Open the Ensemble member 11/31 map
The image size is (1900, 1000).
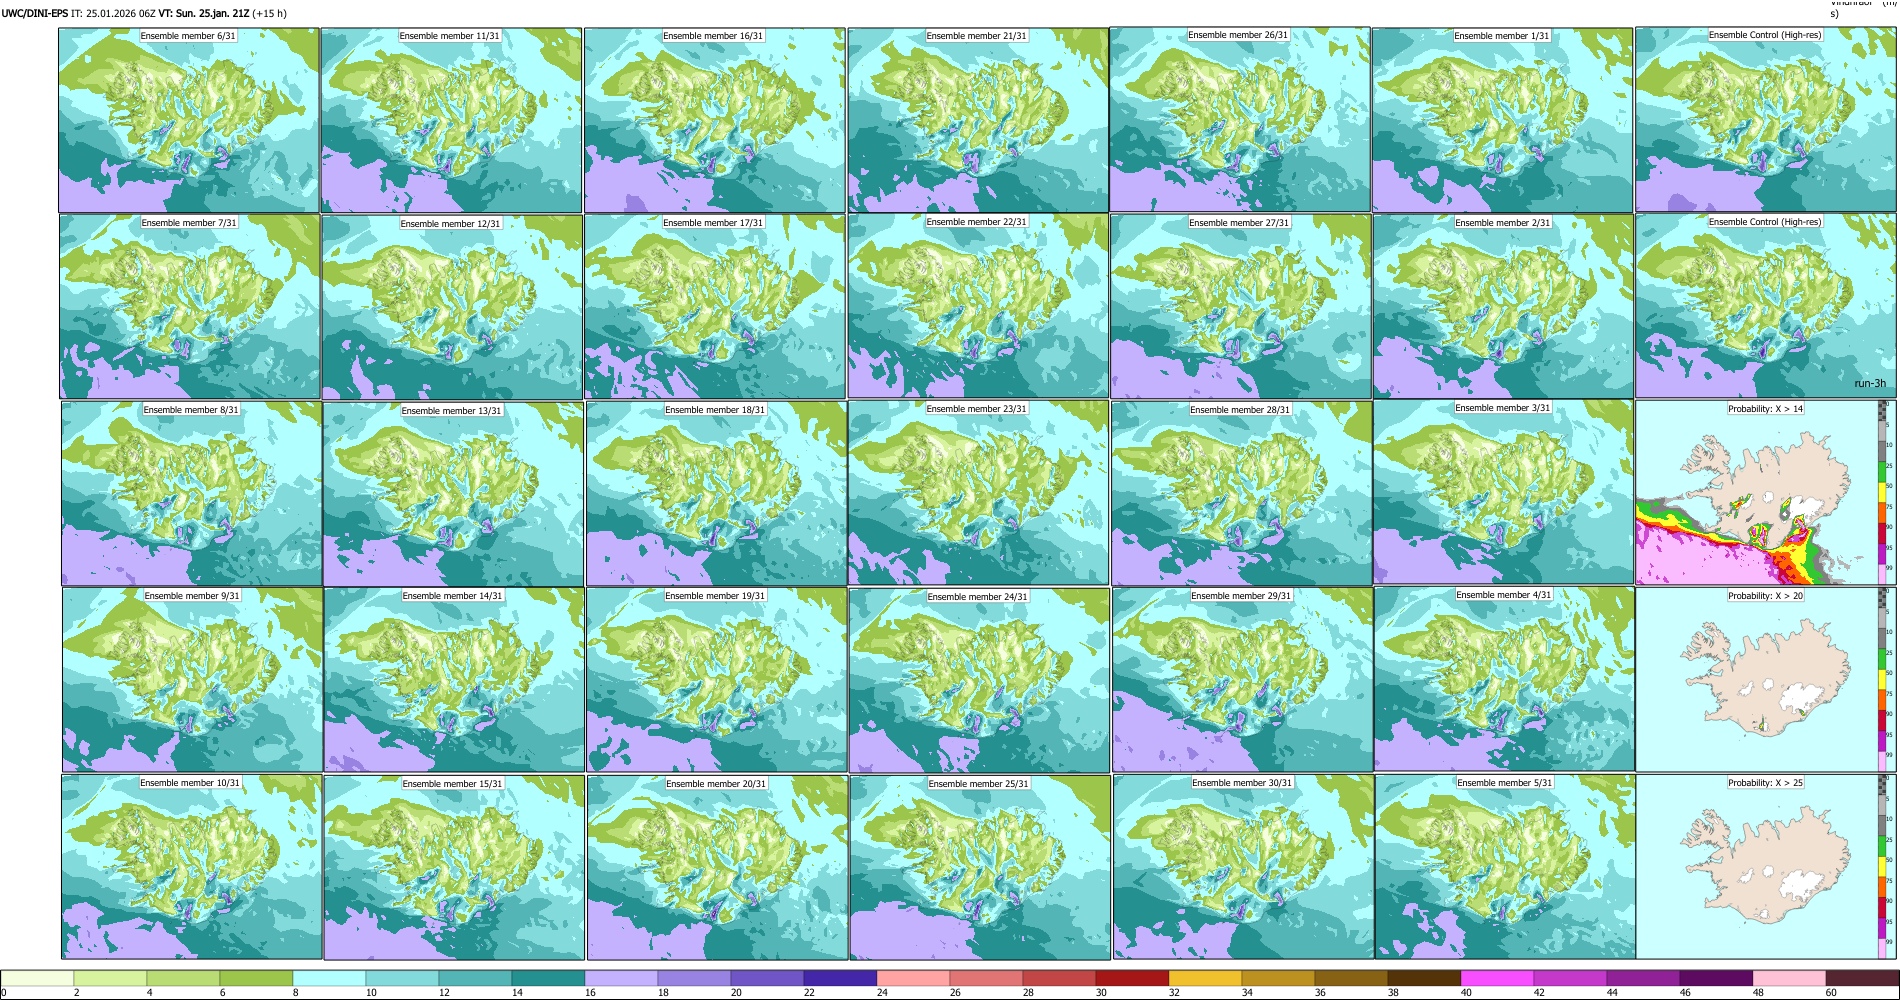coord(451,120)
